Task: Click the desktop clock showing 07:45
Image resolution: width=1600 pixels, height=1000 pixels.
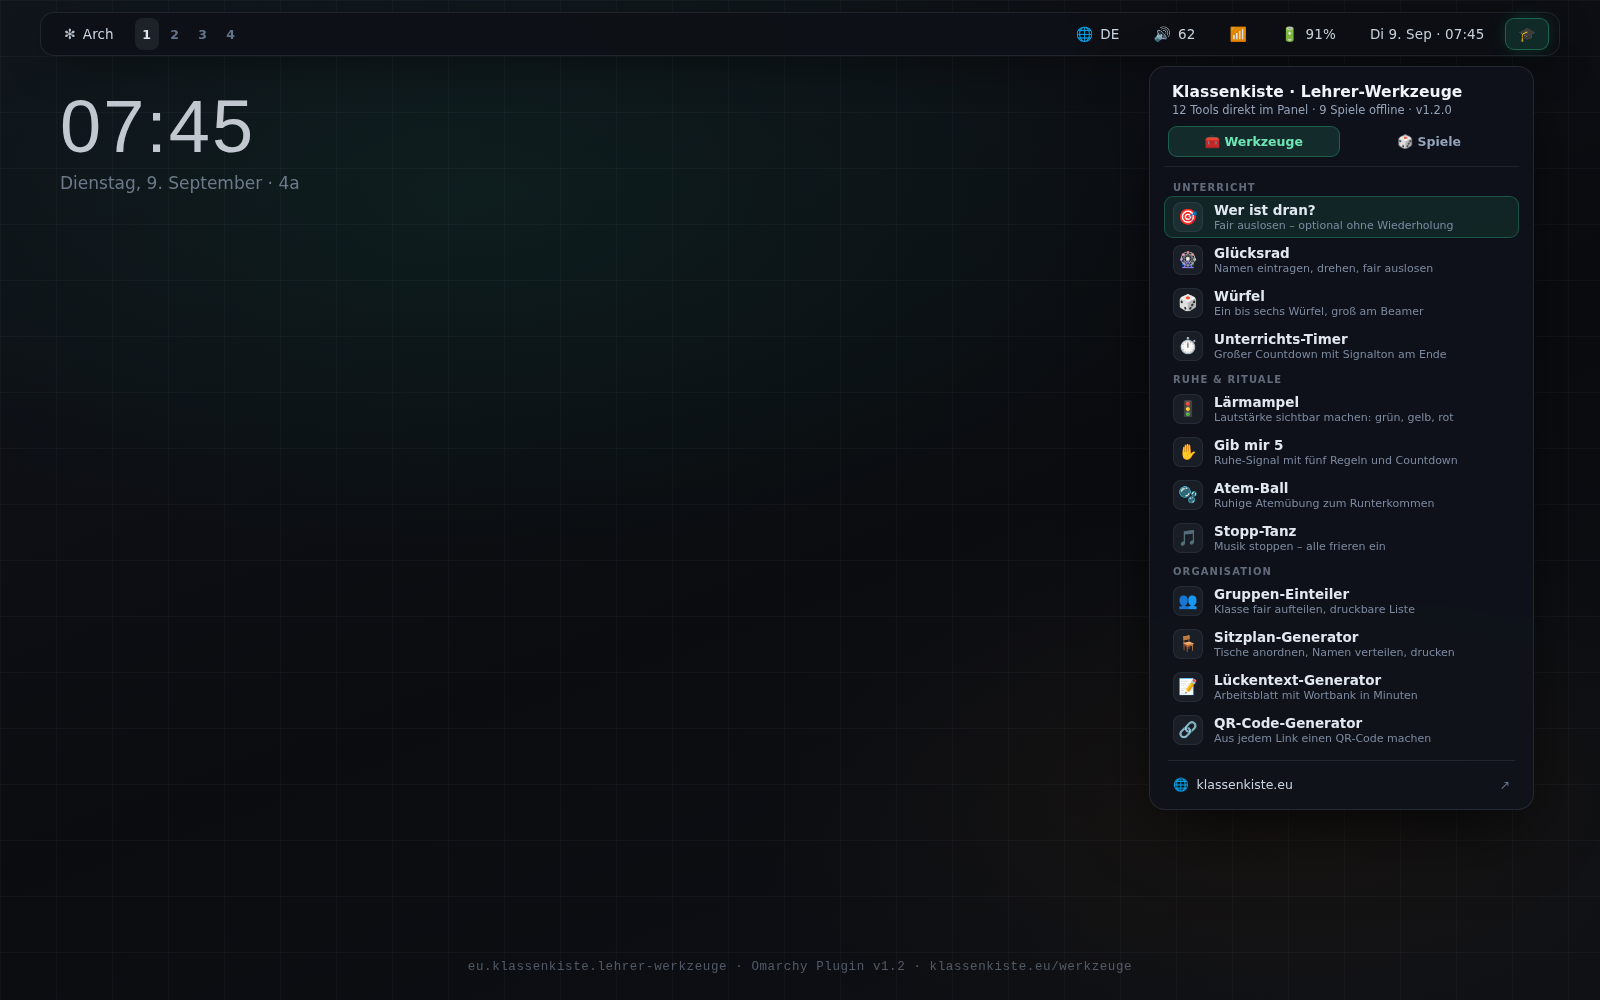Action: pos(157,127)
